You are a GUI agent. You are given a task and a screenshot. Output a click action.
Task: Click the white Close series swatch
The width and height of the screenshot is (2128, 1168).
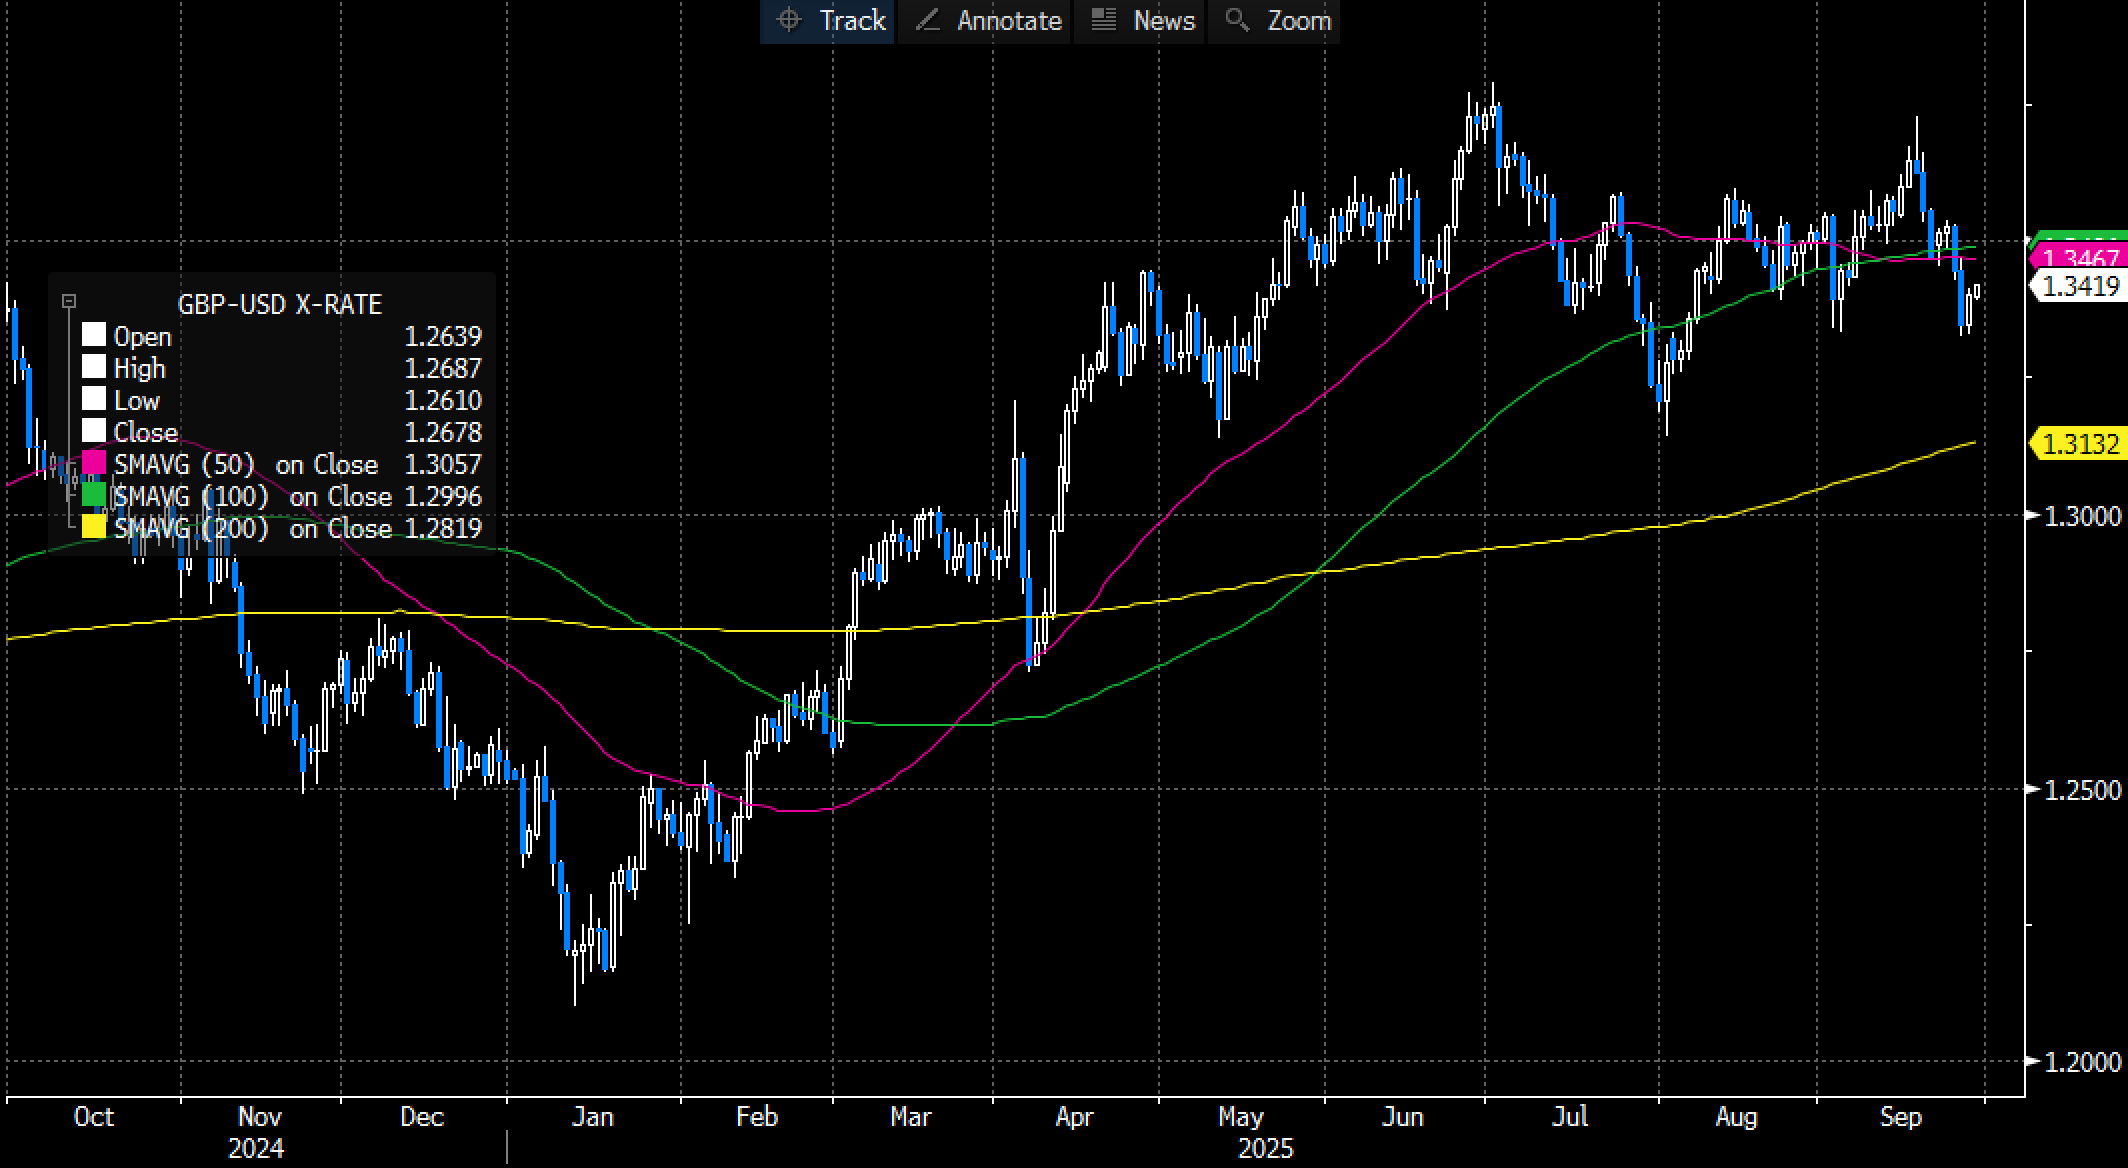point(94,432)
